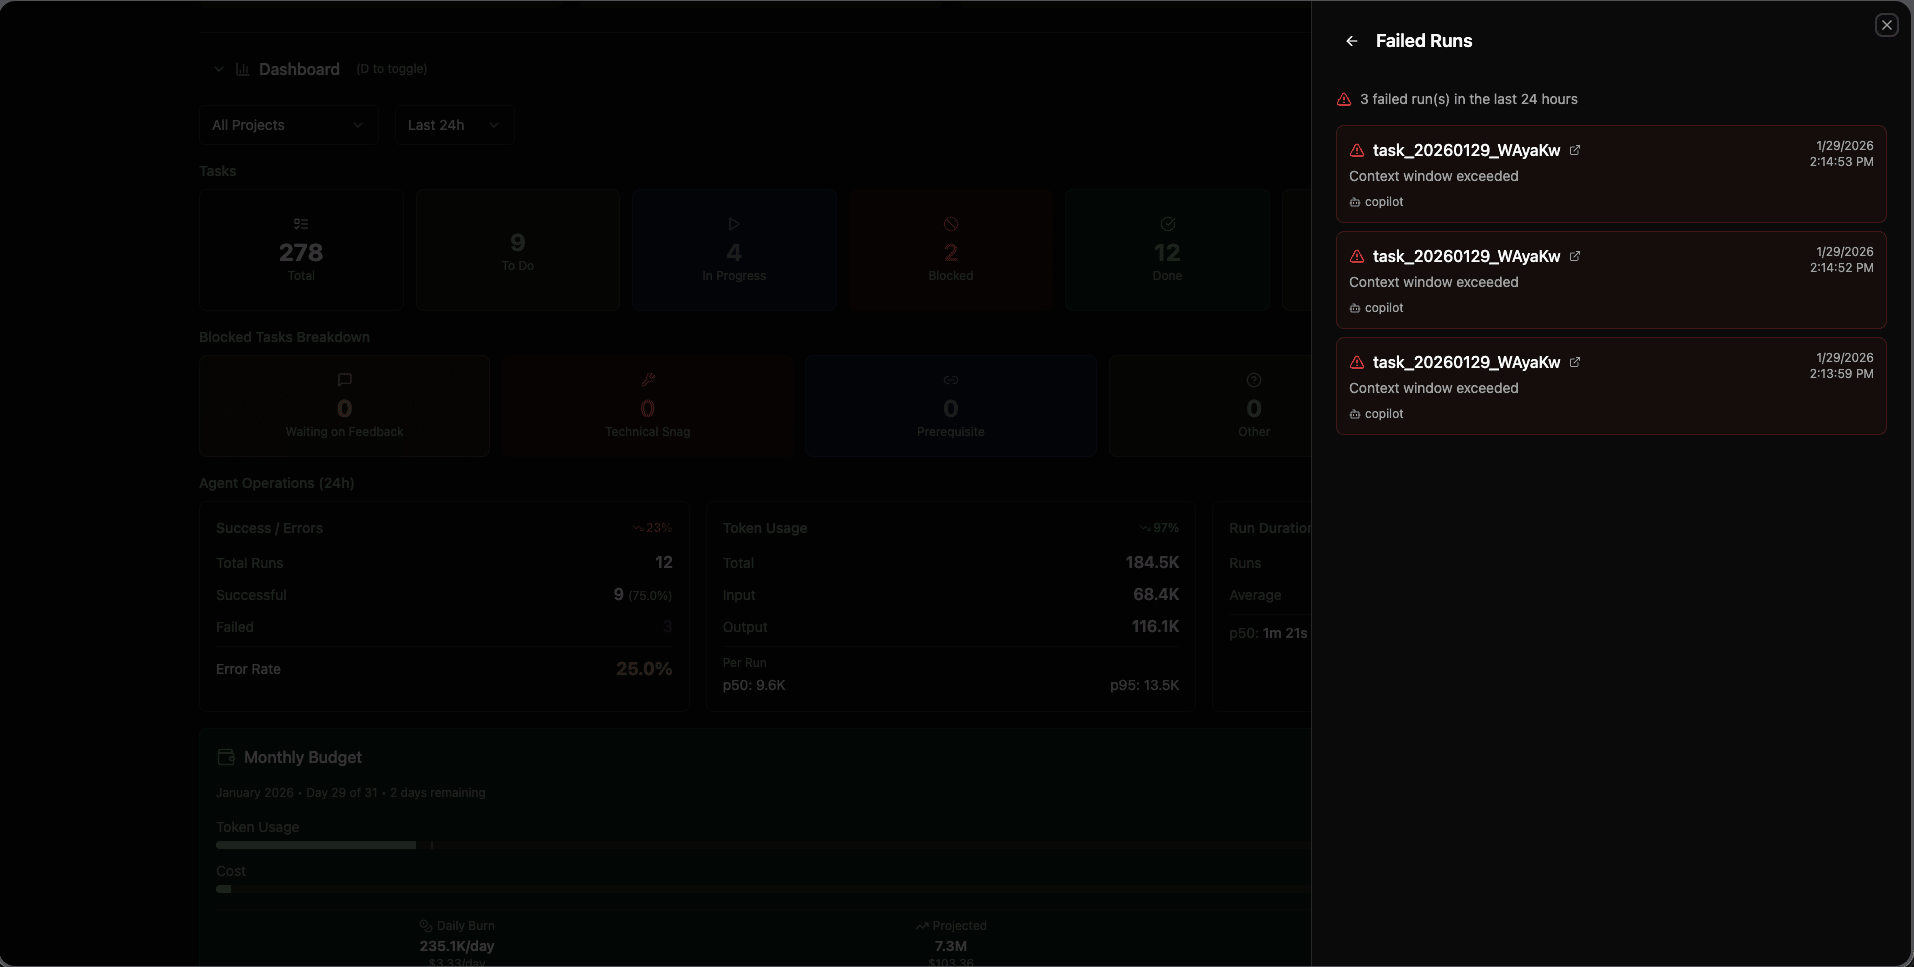Select the In Progress tasks card
The height and width of the screenshot is (967, 1914).
click(734, 250)
